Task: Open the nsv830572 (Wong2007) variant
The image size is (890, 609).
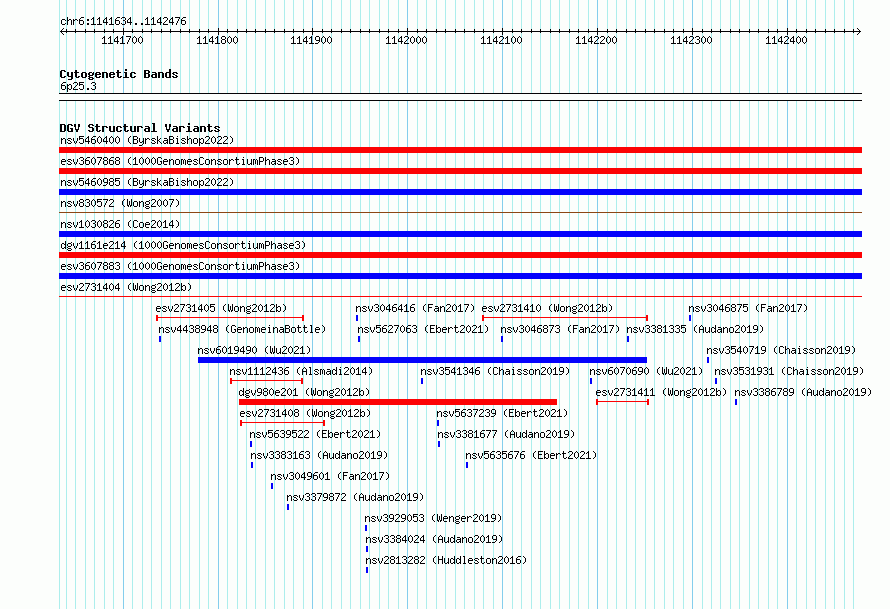Action: 120,203
